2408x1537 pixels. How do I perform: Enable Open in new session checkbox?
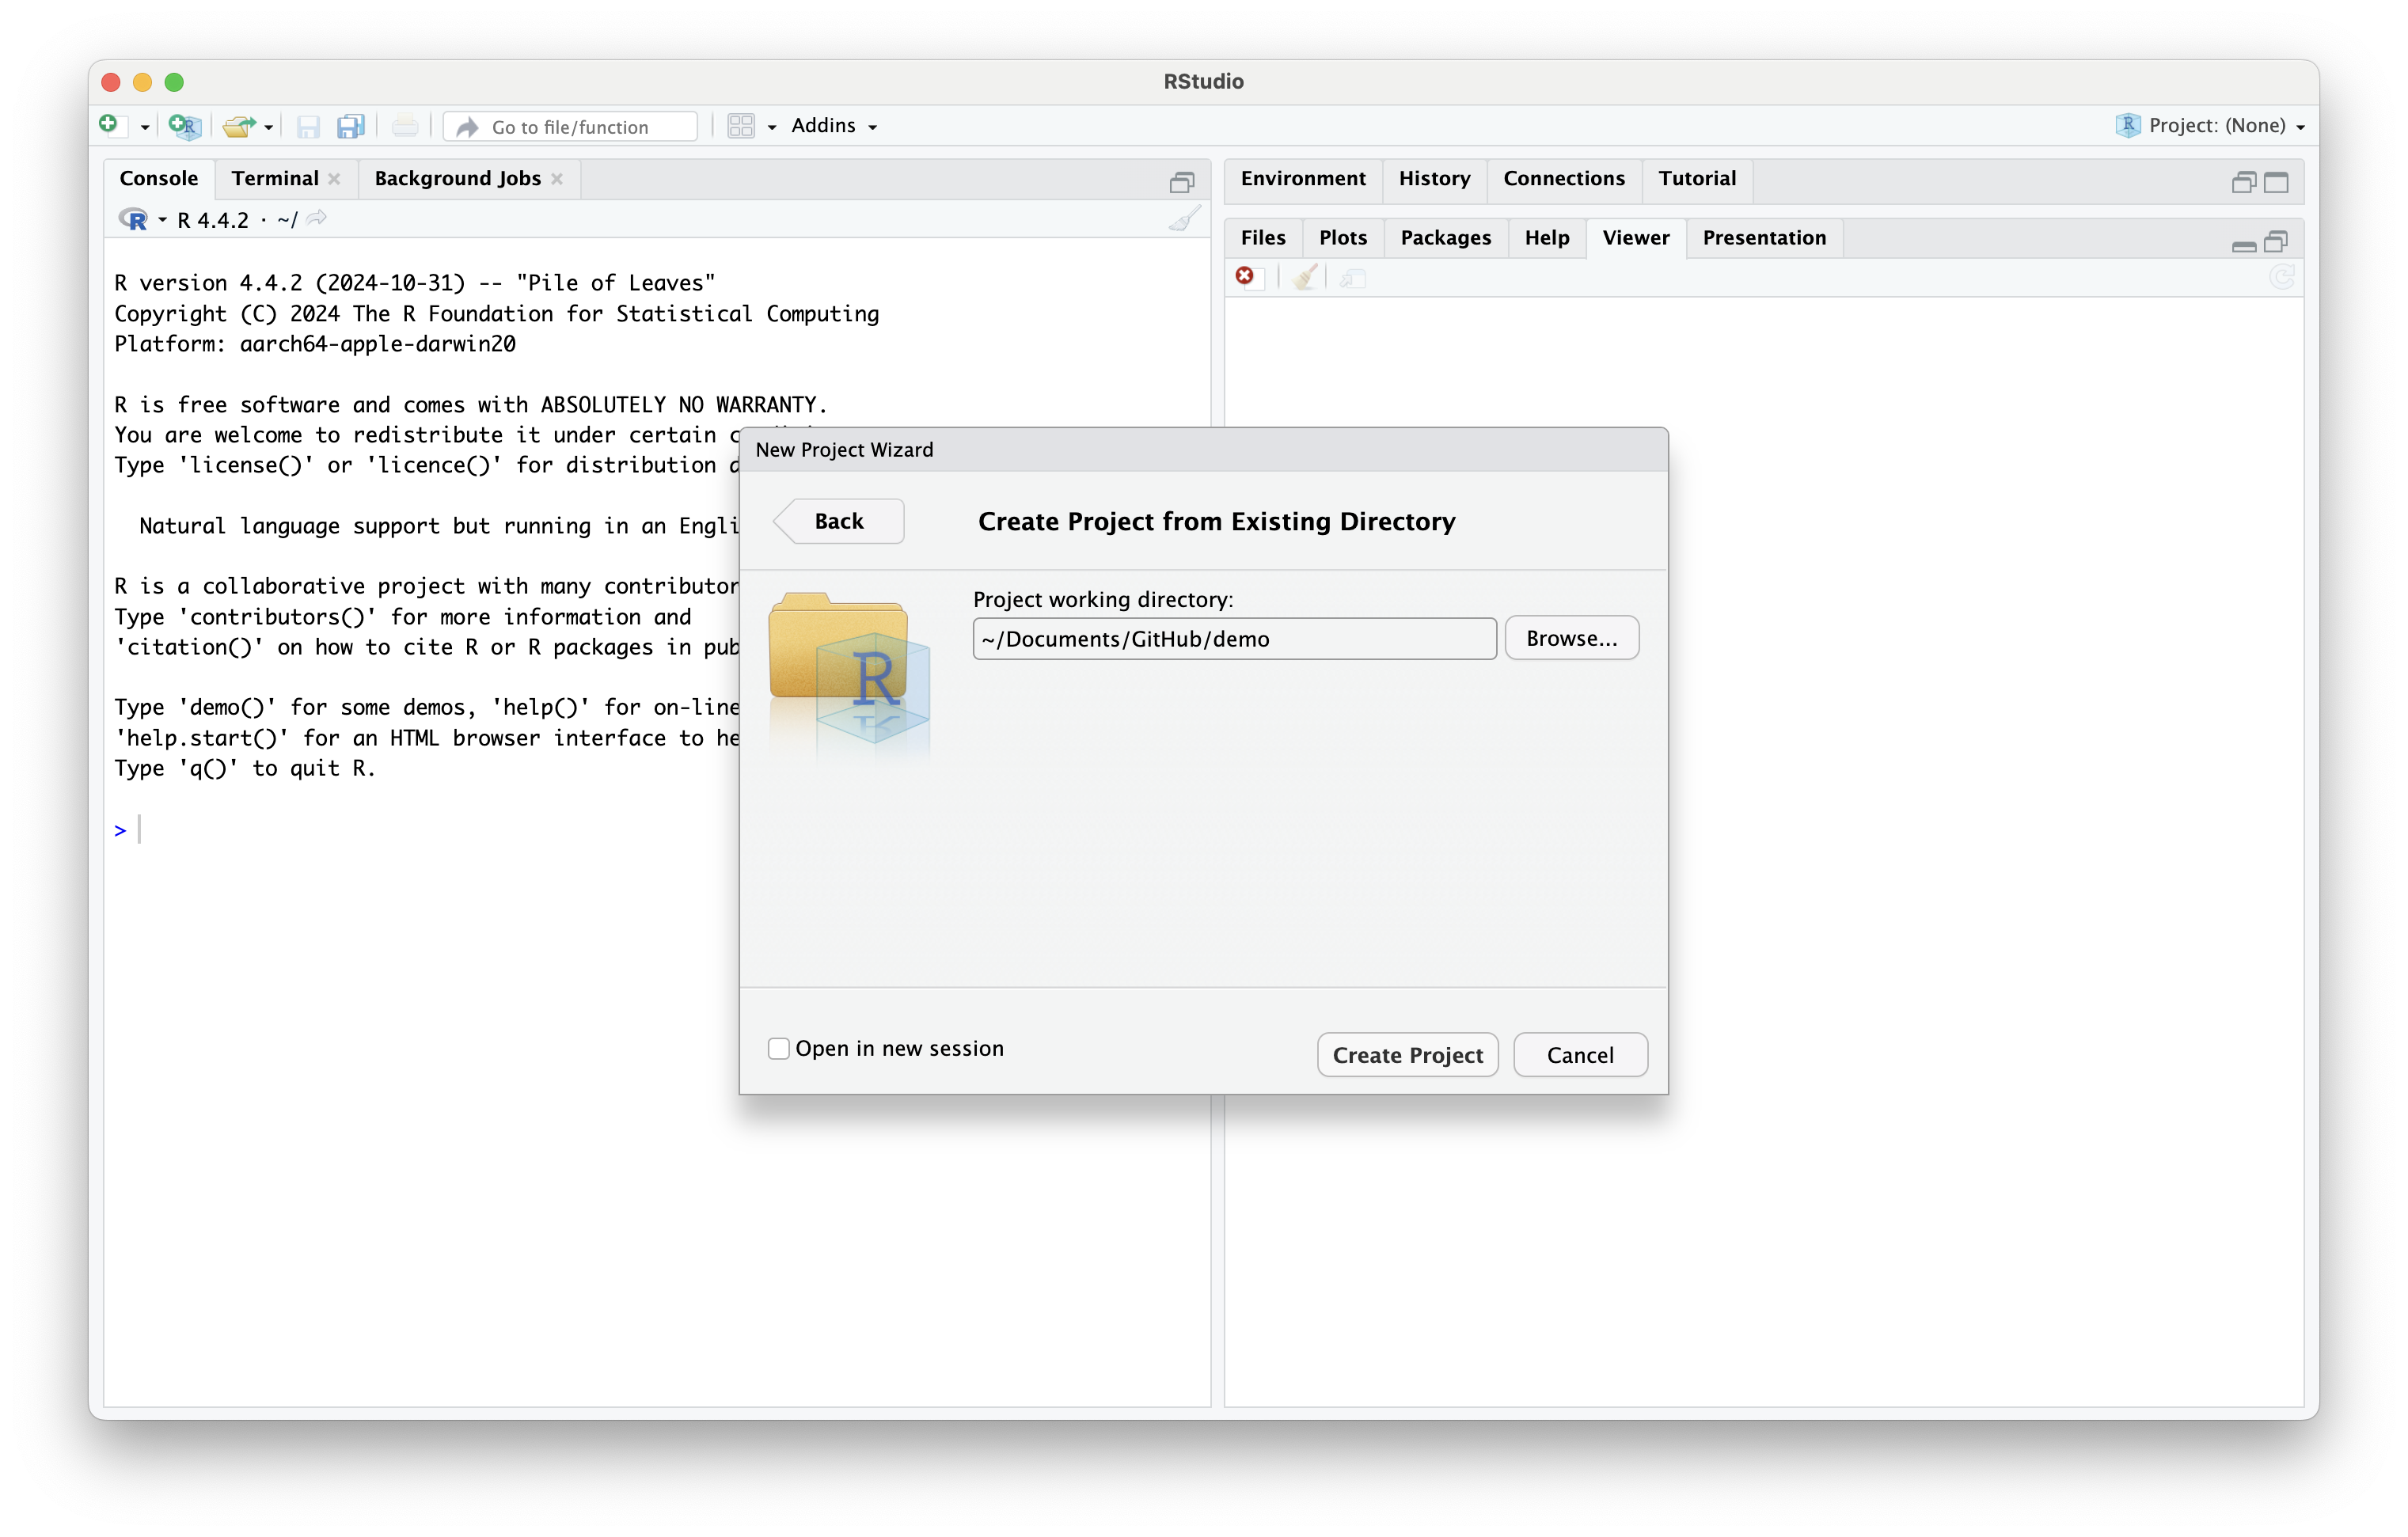(x=779, y=1048)
